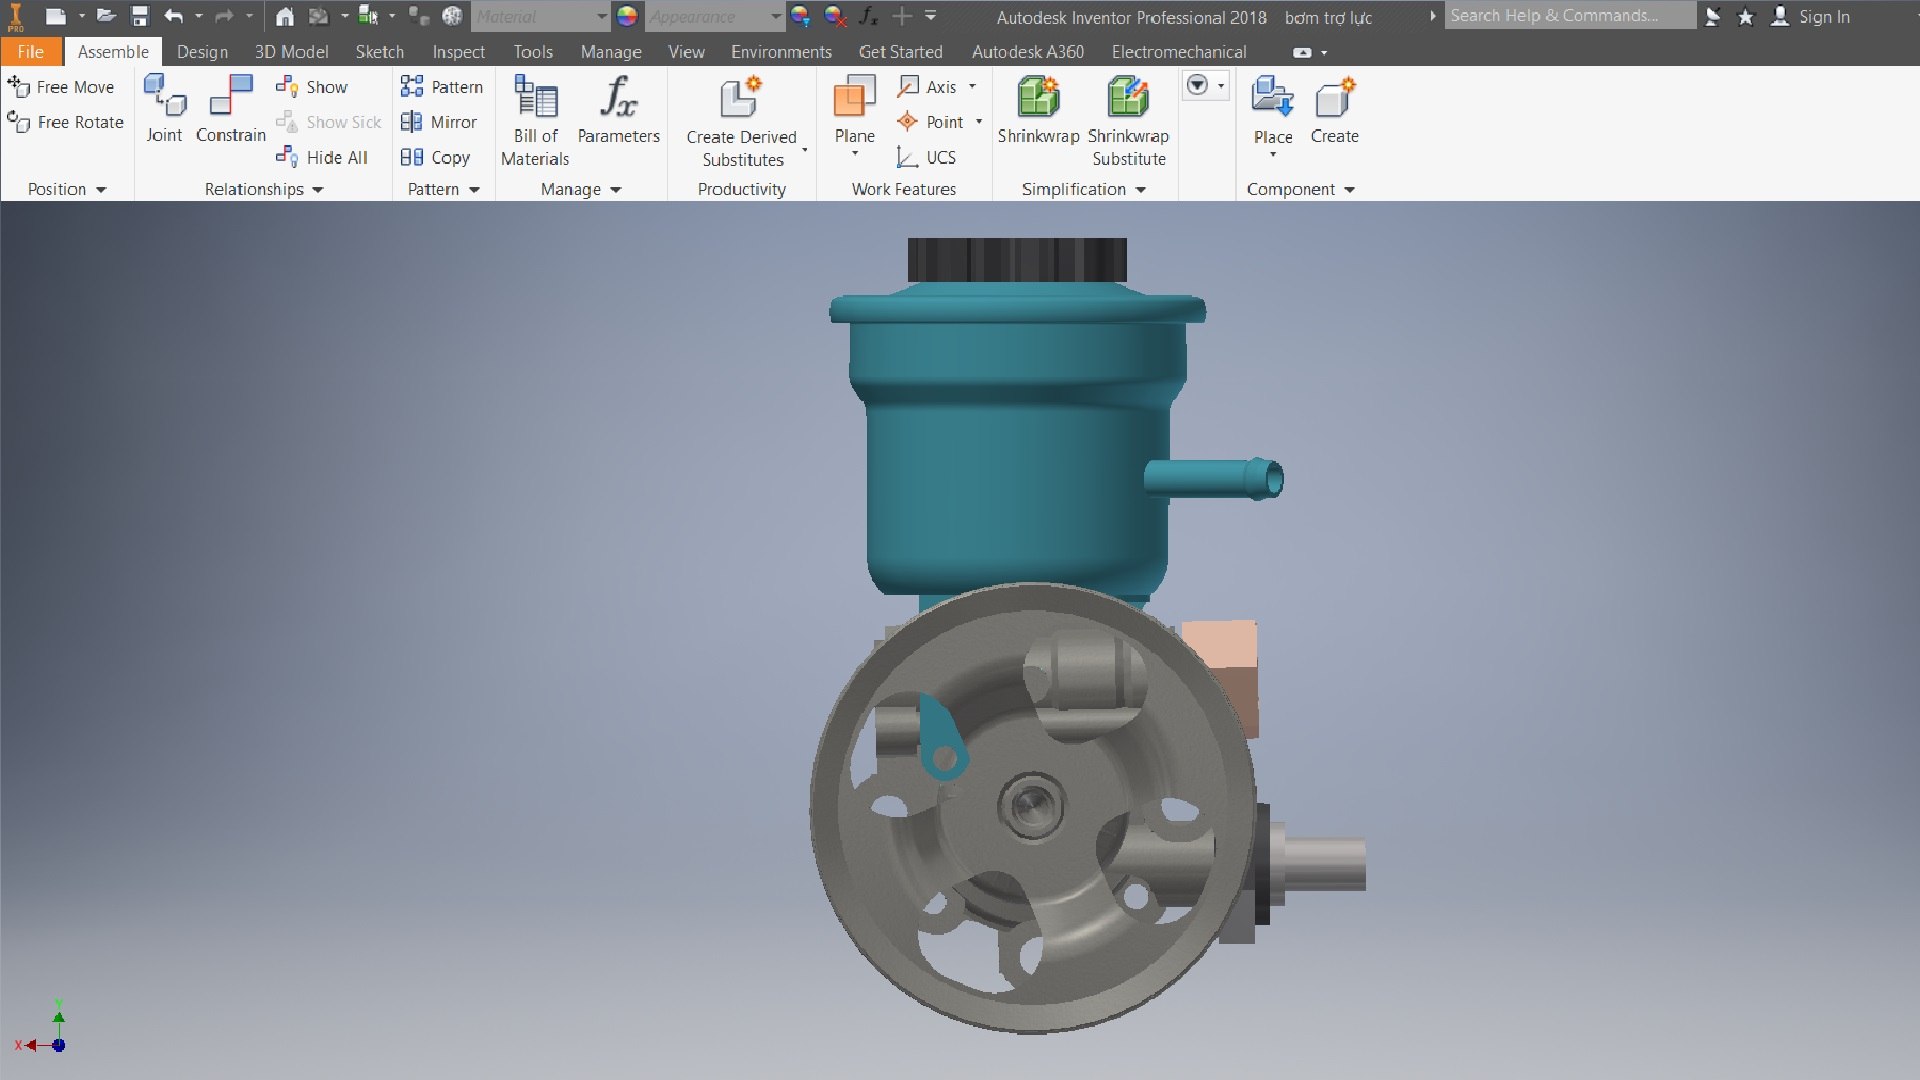Screen dimensions: 1920x1080
Task: Open the Appearance dropdown
Action: click(714, 16)
